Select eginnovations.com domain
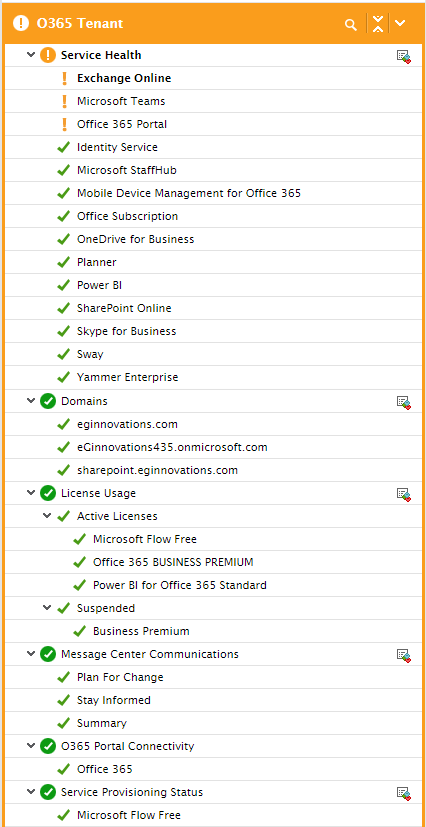 pos(127,424)
